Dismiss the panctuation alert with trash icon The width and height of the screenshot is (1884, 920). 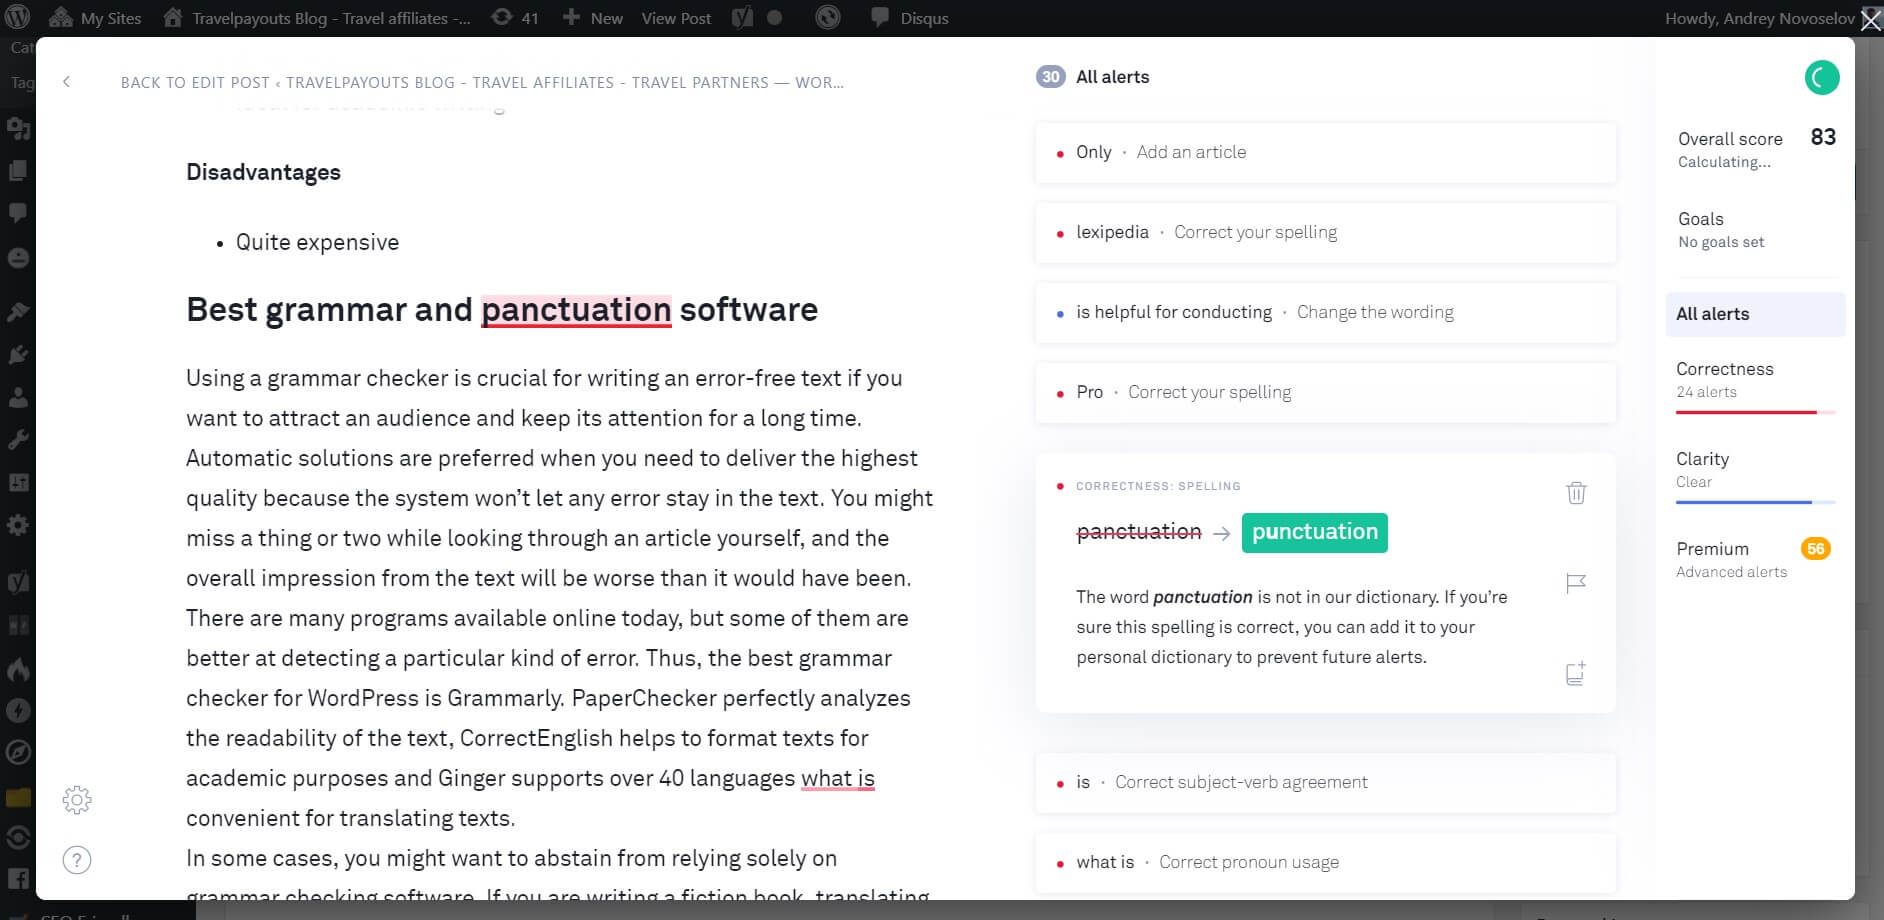1576,493
